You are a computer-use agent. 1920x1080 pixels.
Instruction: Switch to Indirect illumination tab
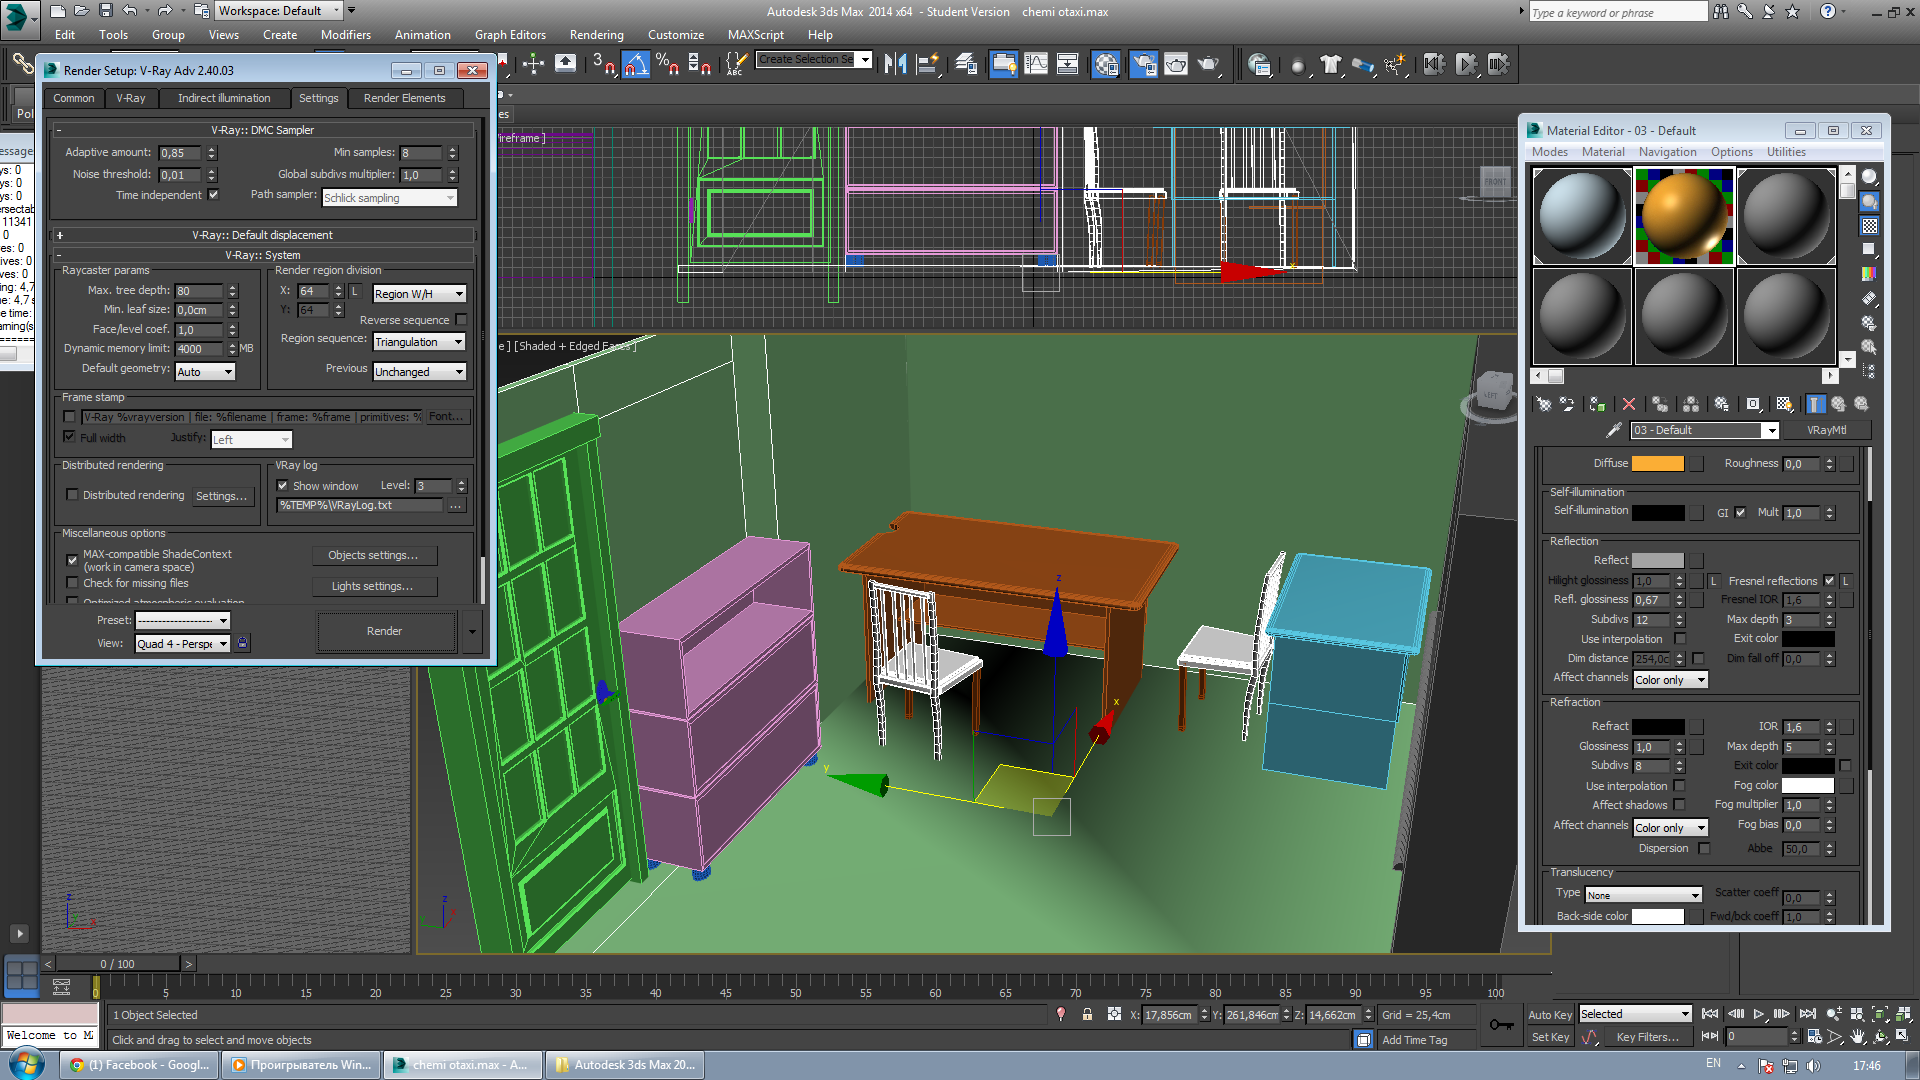tap(224, 98)
